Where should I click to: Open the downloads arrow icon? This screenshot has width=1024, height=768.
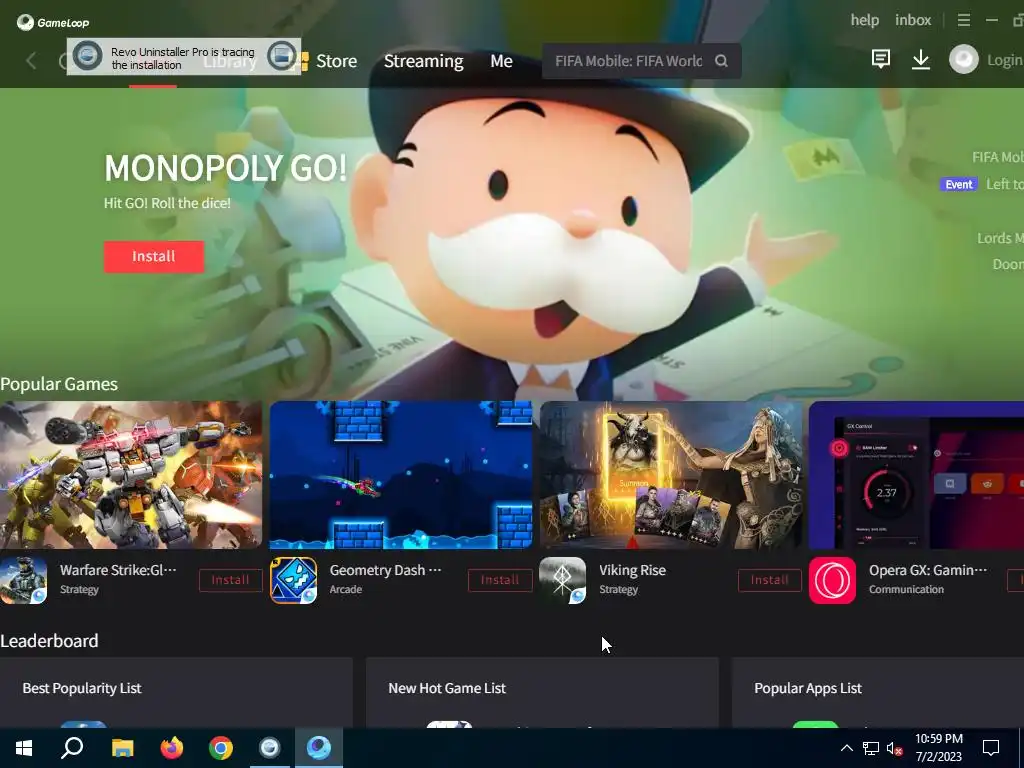(x=921, y=59)
